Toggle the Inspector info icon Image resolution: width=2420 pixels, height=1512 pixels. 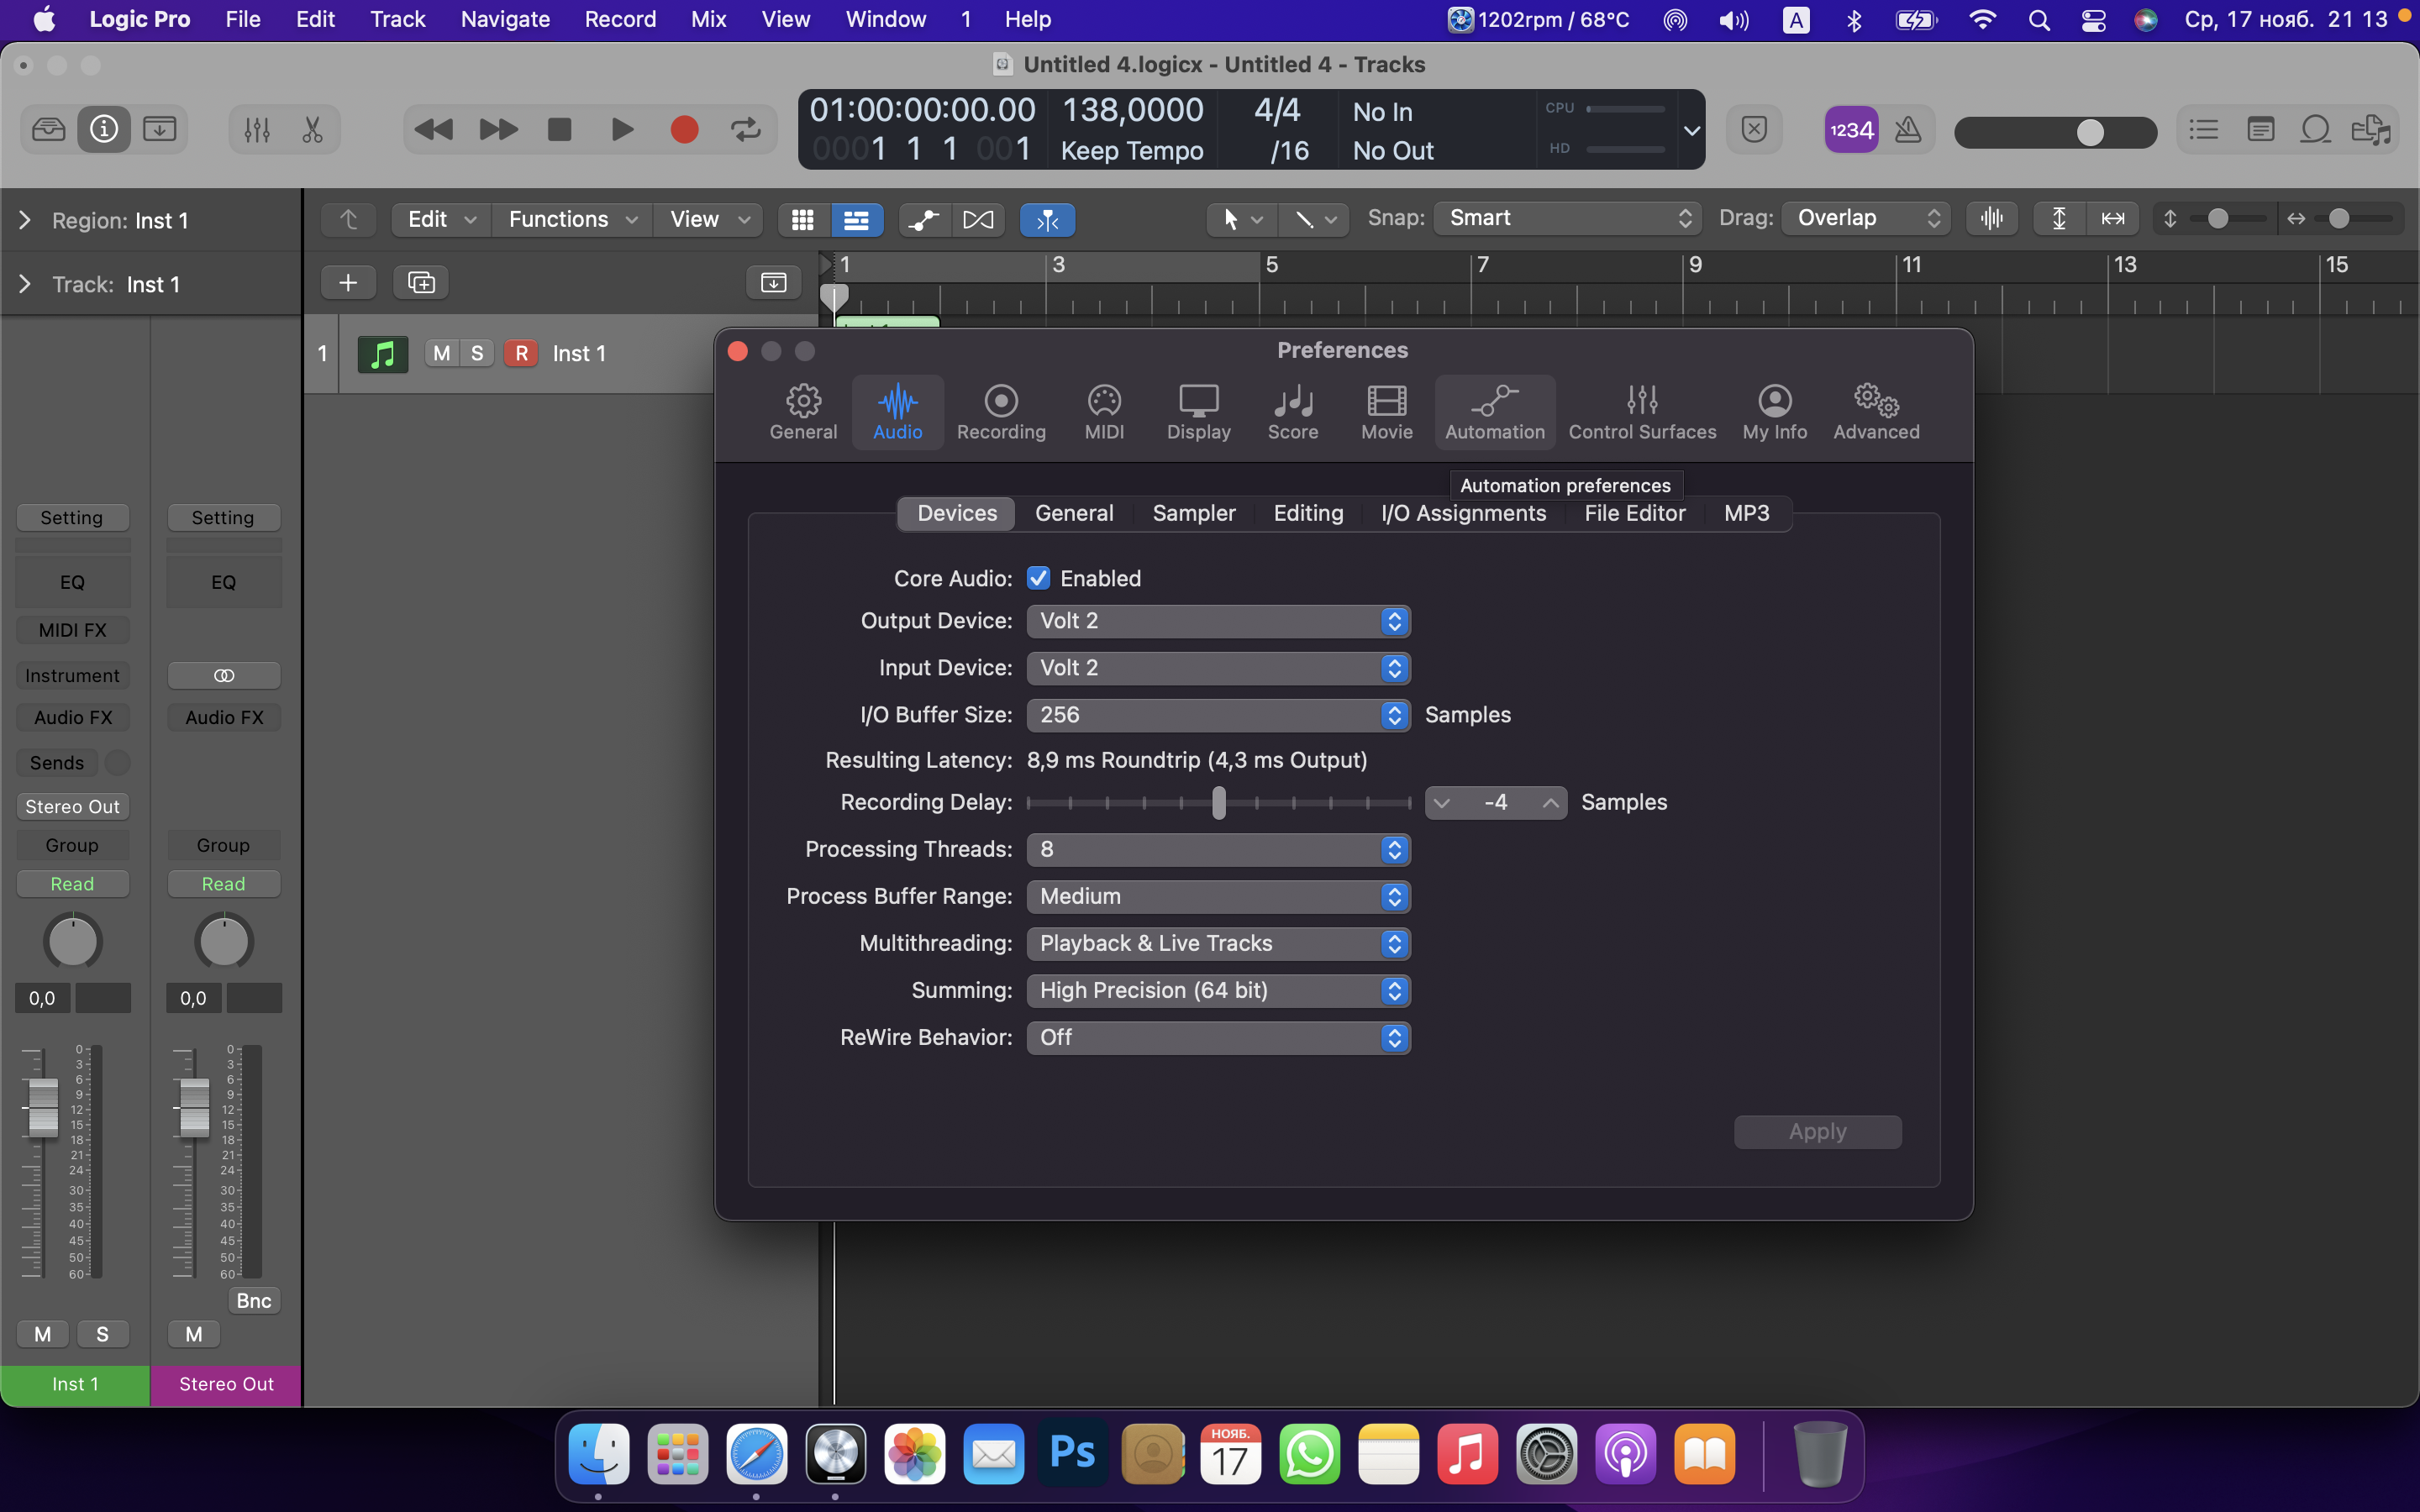pyautogui.click(x=104, y=129)
